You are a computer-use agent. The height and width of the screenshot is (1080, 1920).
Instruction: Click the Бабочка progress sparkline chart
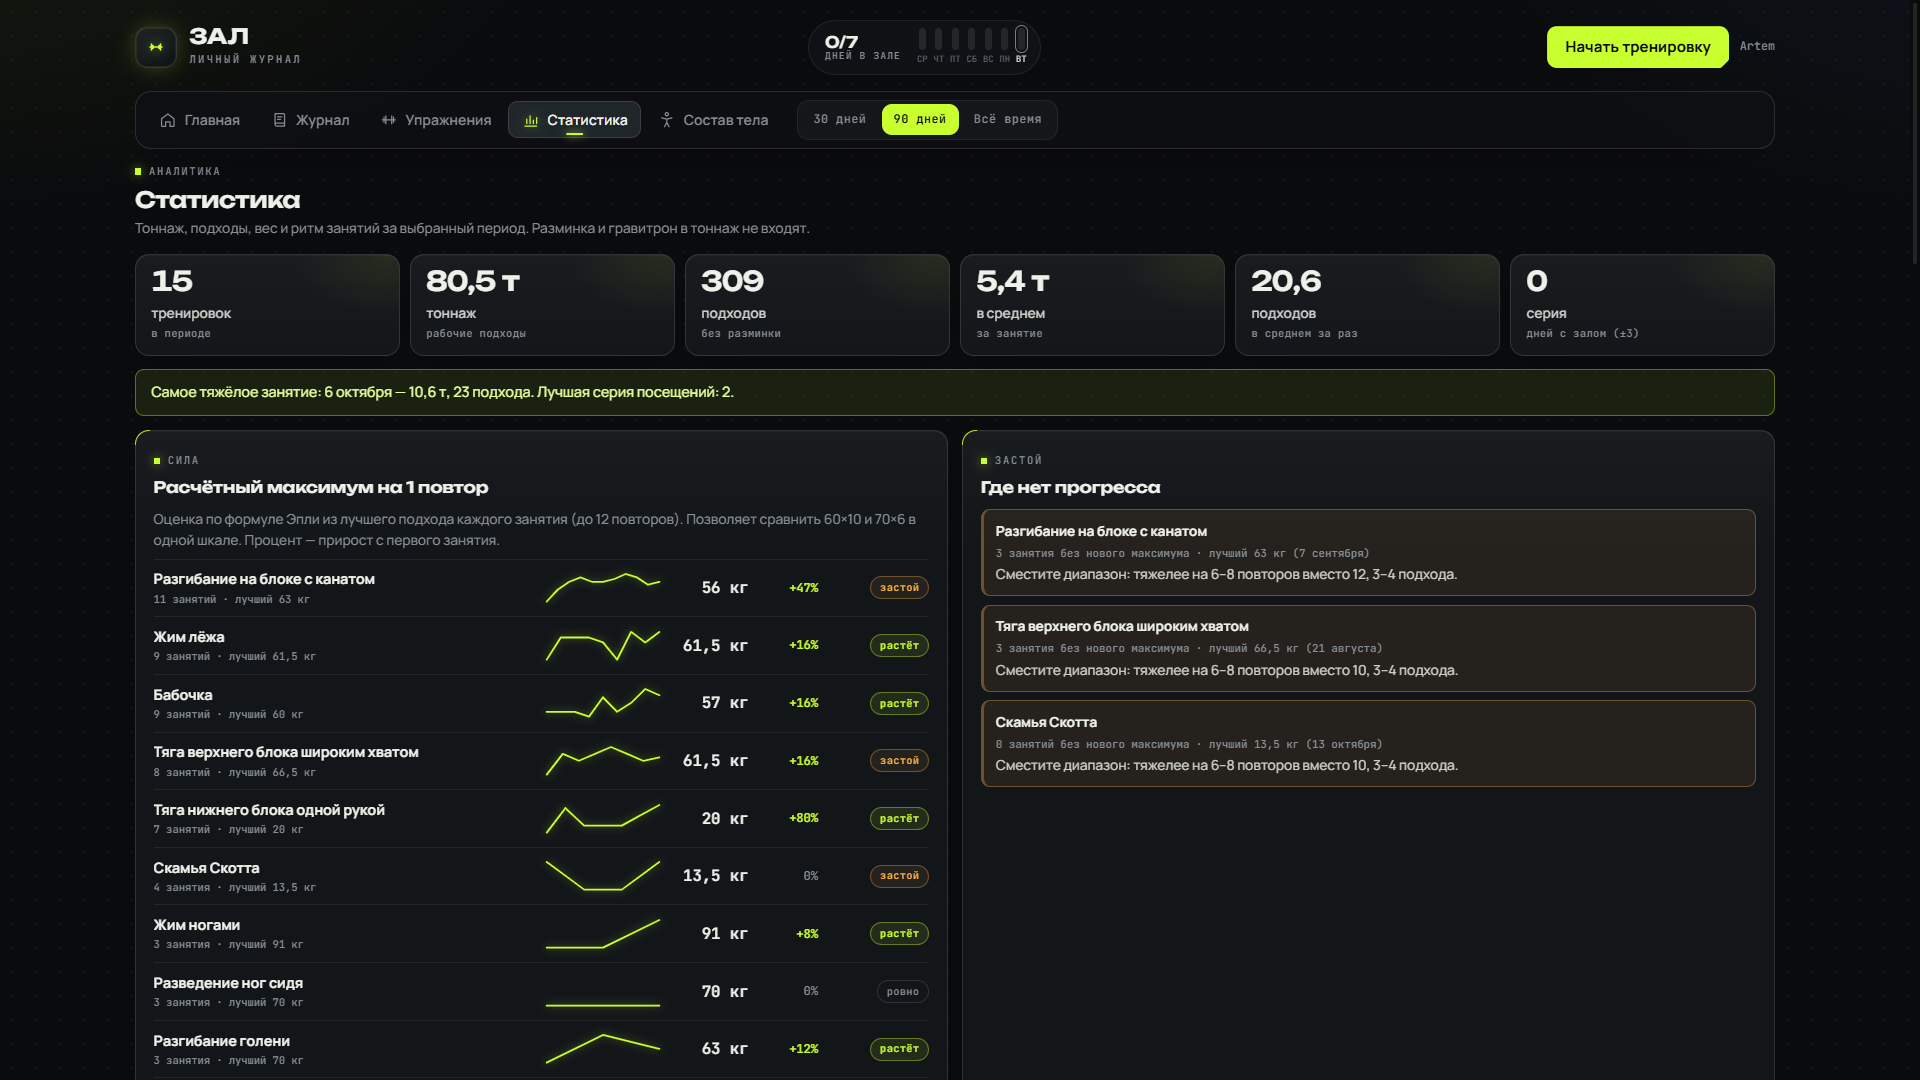[603, 703]
